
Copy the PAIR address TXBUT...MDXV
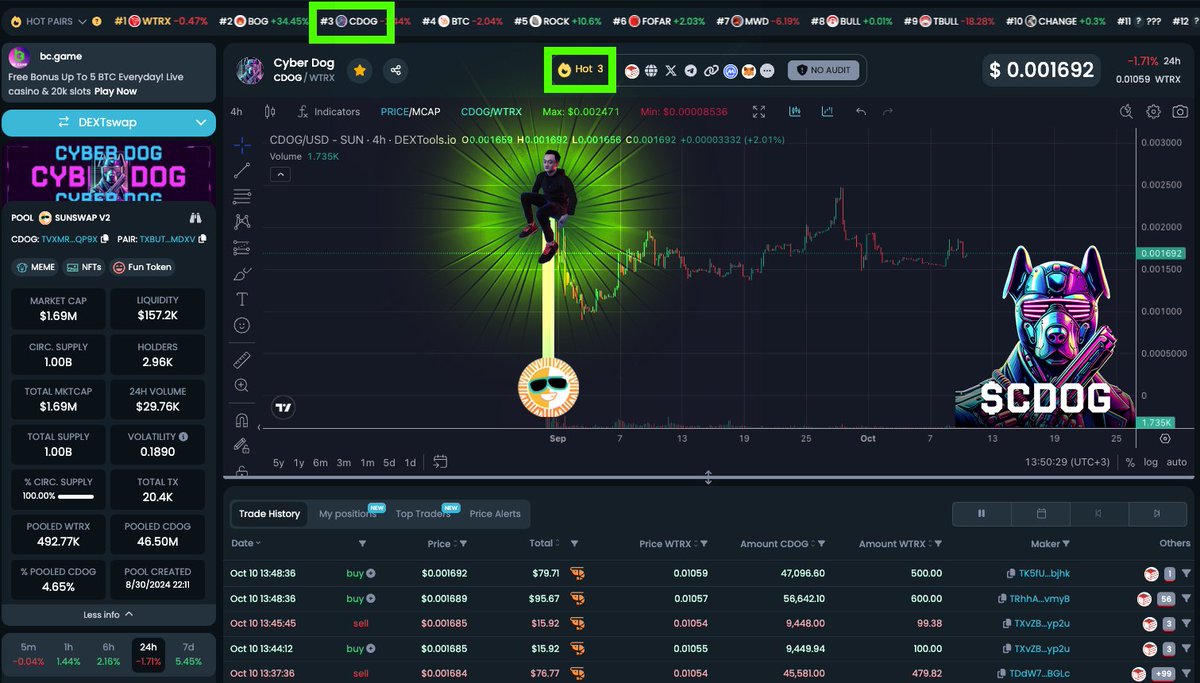coord(203,239)
